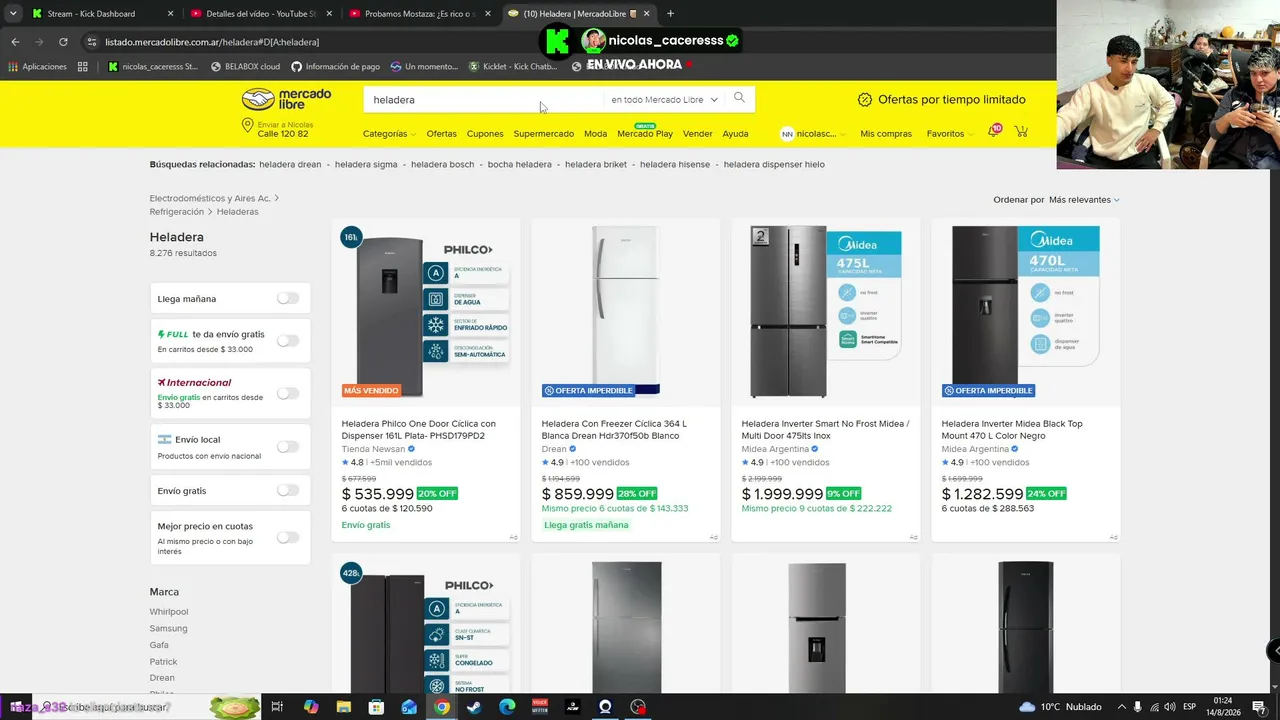This screenshot has height=720, width=1280.
Task: Toggle the Envío gratis filter
Action: (x=288, y=490)
